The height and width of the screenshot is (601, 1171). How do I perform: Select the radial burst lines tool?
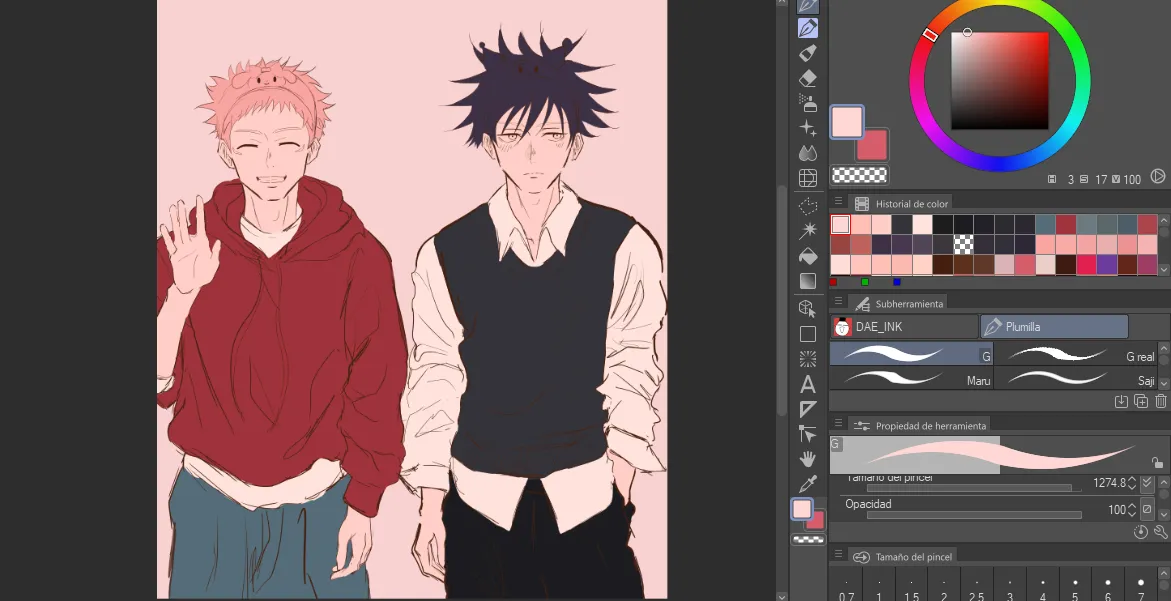(807, 359)
